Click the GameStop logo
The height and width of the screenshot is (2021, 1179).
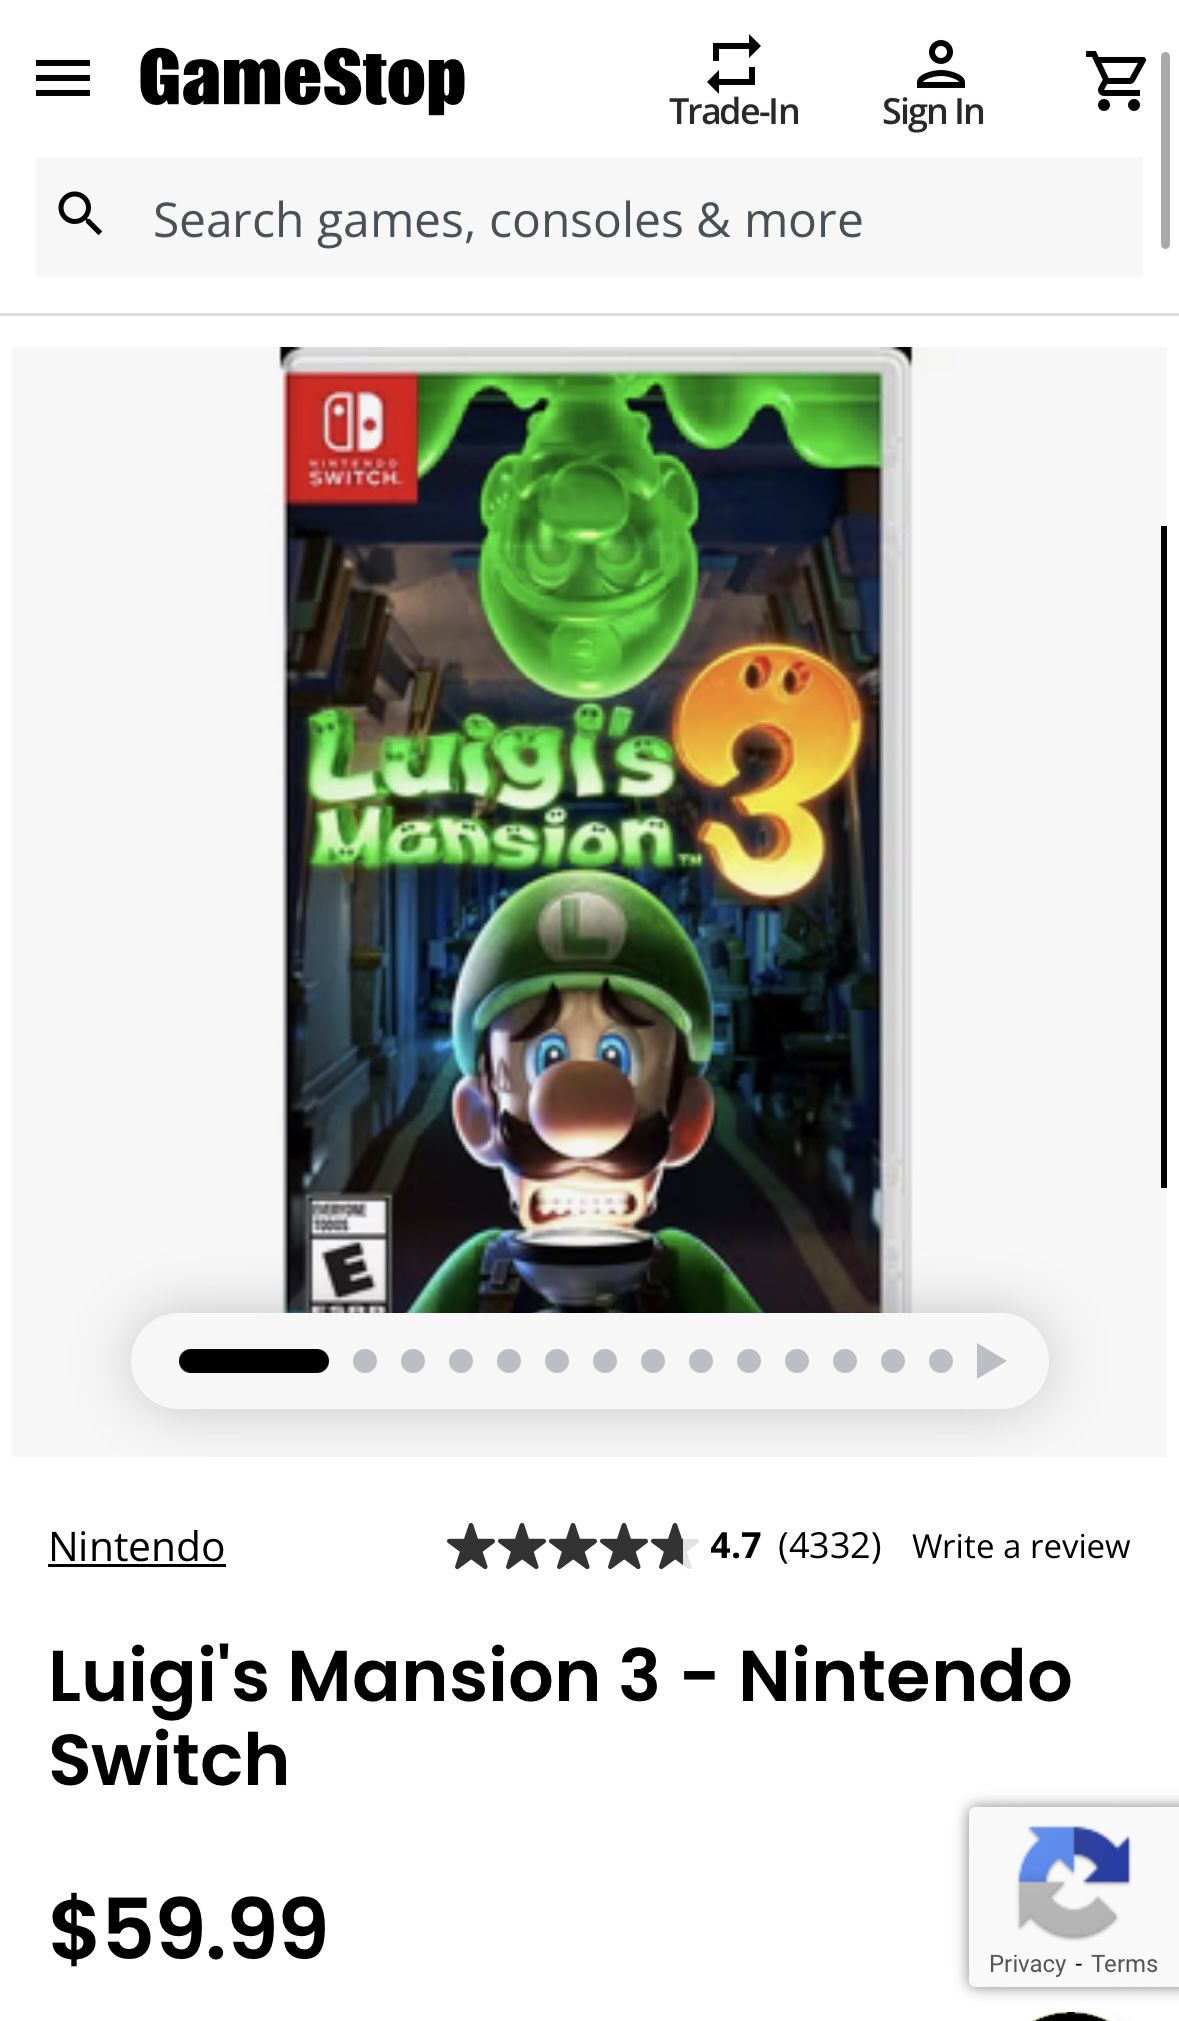(302, 78)
